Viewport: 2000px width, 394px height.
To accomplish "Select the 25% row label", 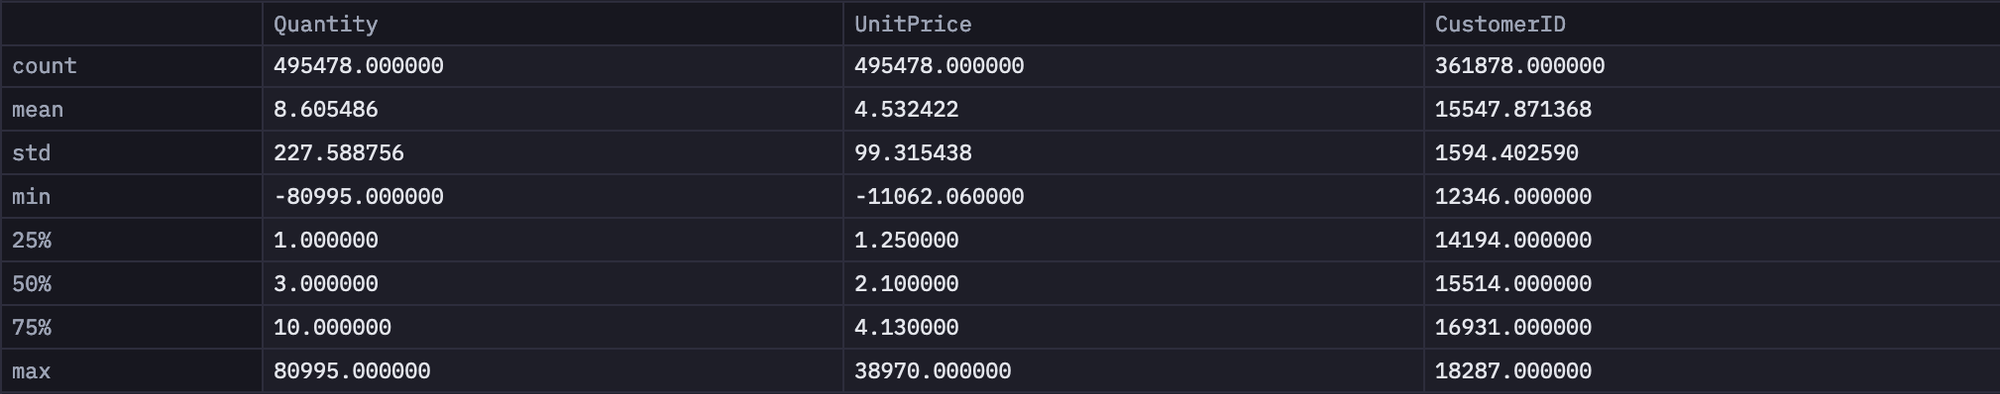I will click(31, 241).
